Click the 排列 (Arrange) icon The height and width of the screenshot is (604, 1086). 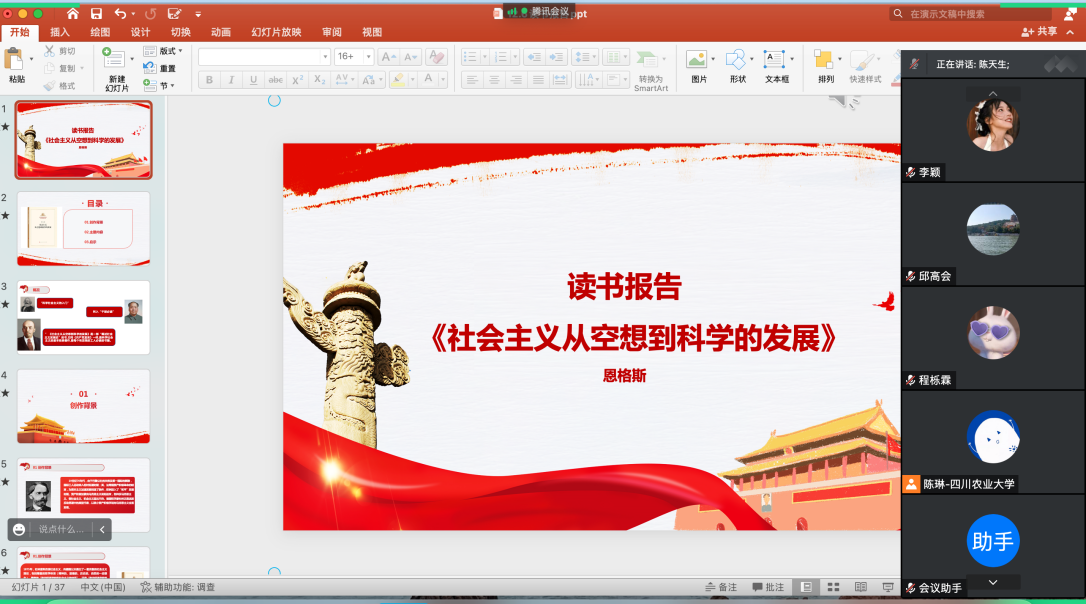click(824, 60)
